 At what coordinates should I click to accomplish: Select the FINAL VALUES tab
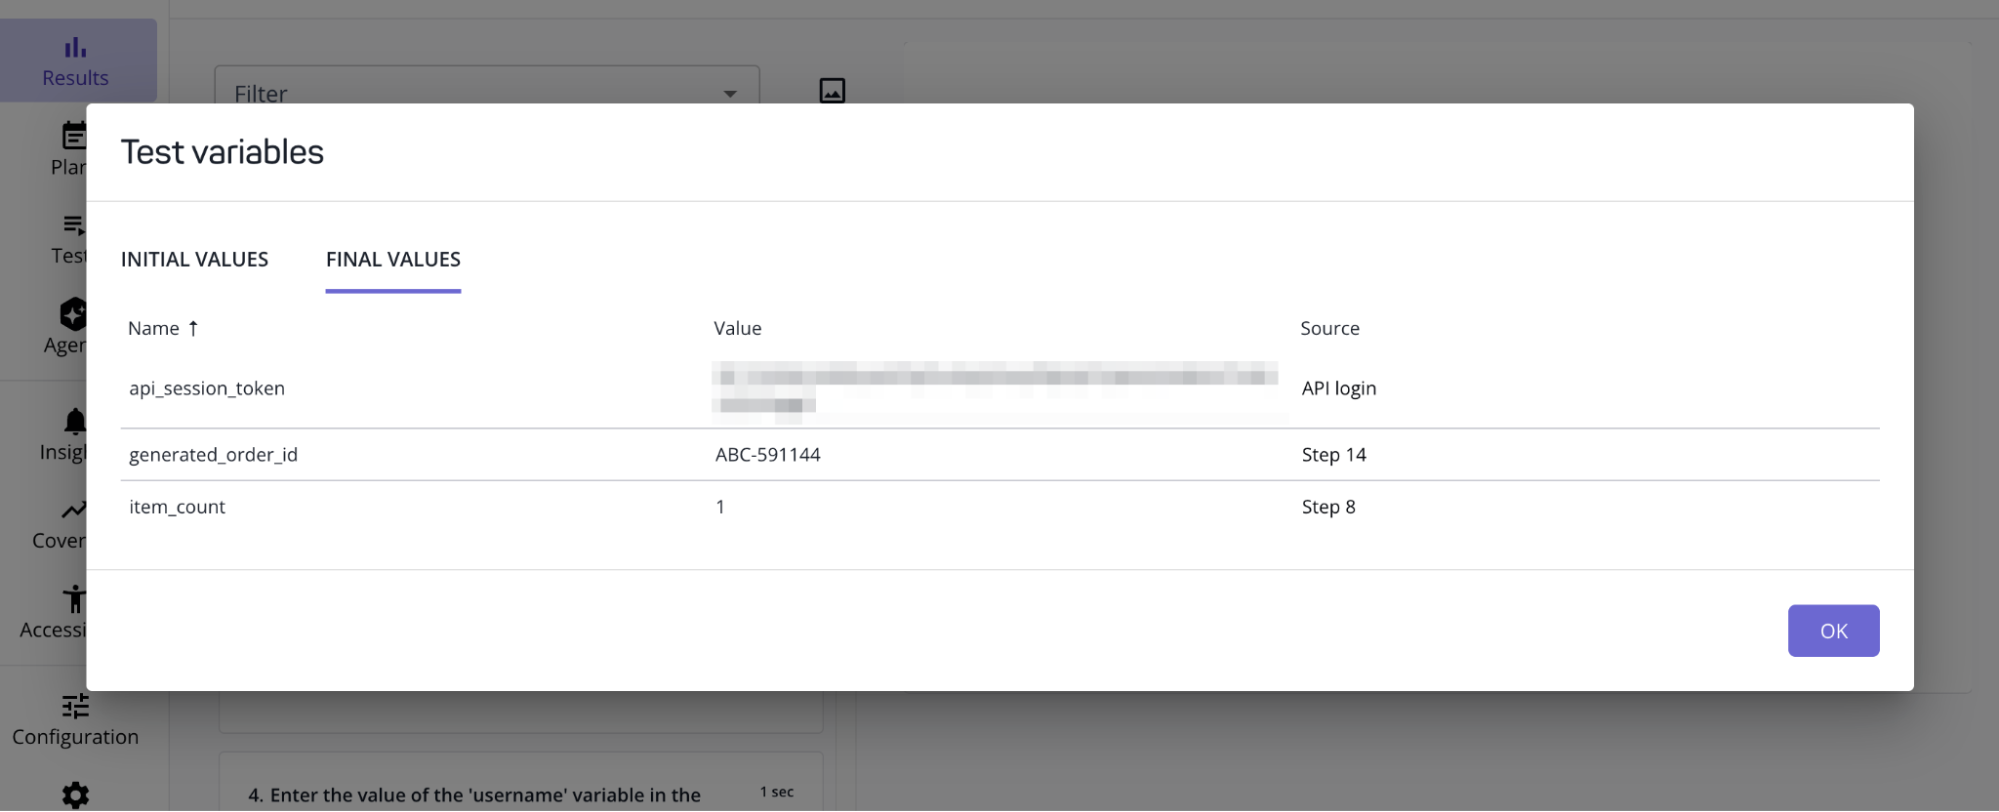click(393, 259)
